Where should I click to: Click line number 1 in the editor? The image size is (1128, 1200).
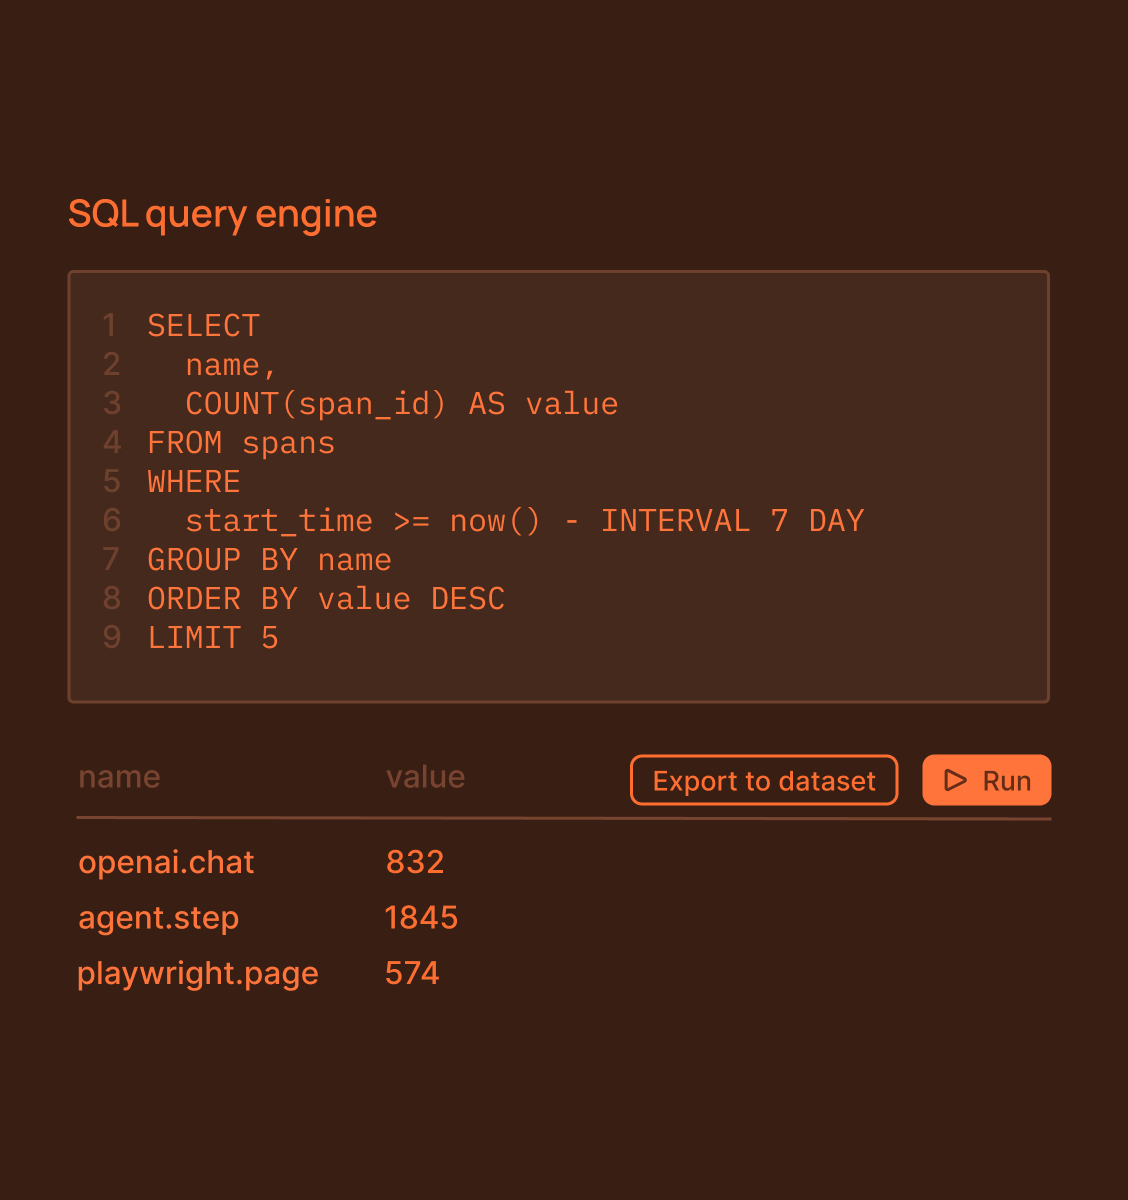(x=110, y=325)
